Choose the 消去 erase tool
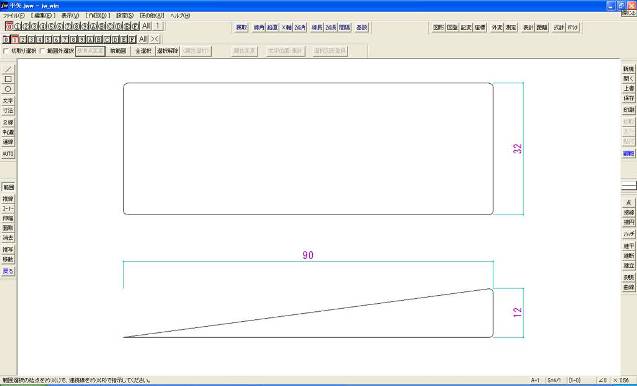637x386 pixels. point(8,238)
